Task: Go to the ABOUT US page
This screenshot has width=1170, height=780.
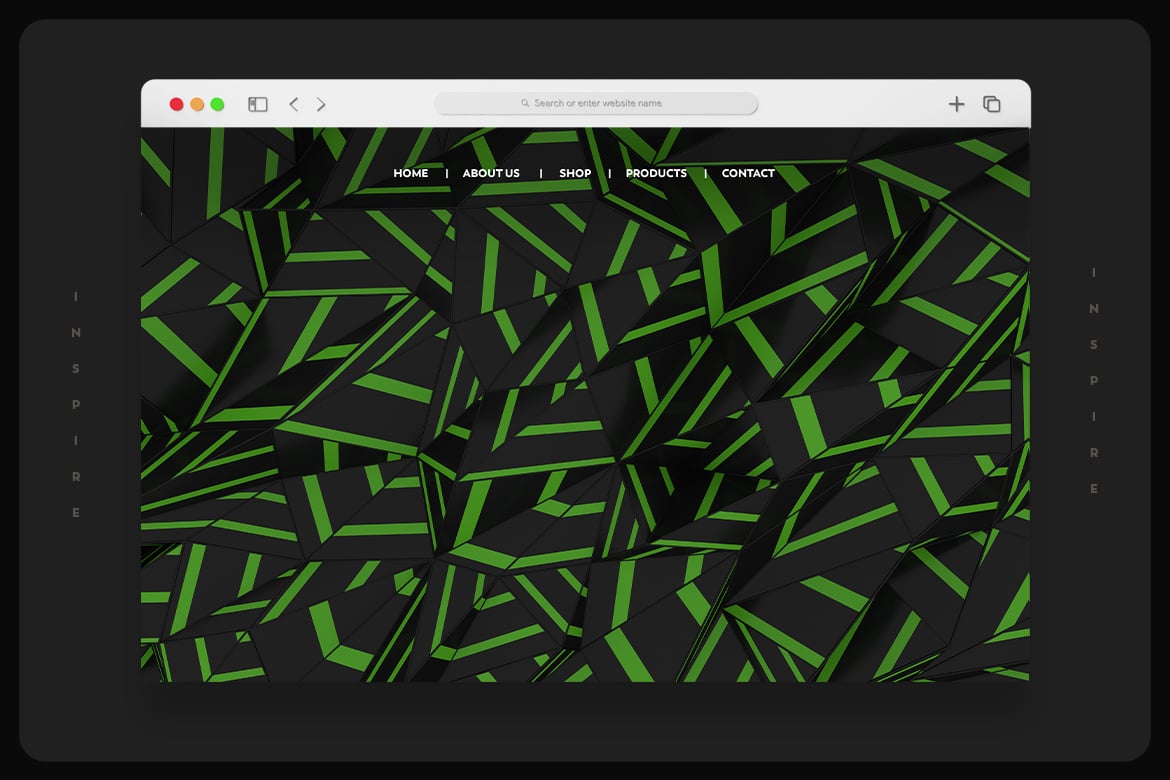Action: pos(491,173)
